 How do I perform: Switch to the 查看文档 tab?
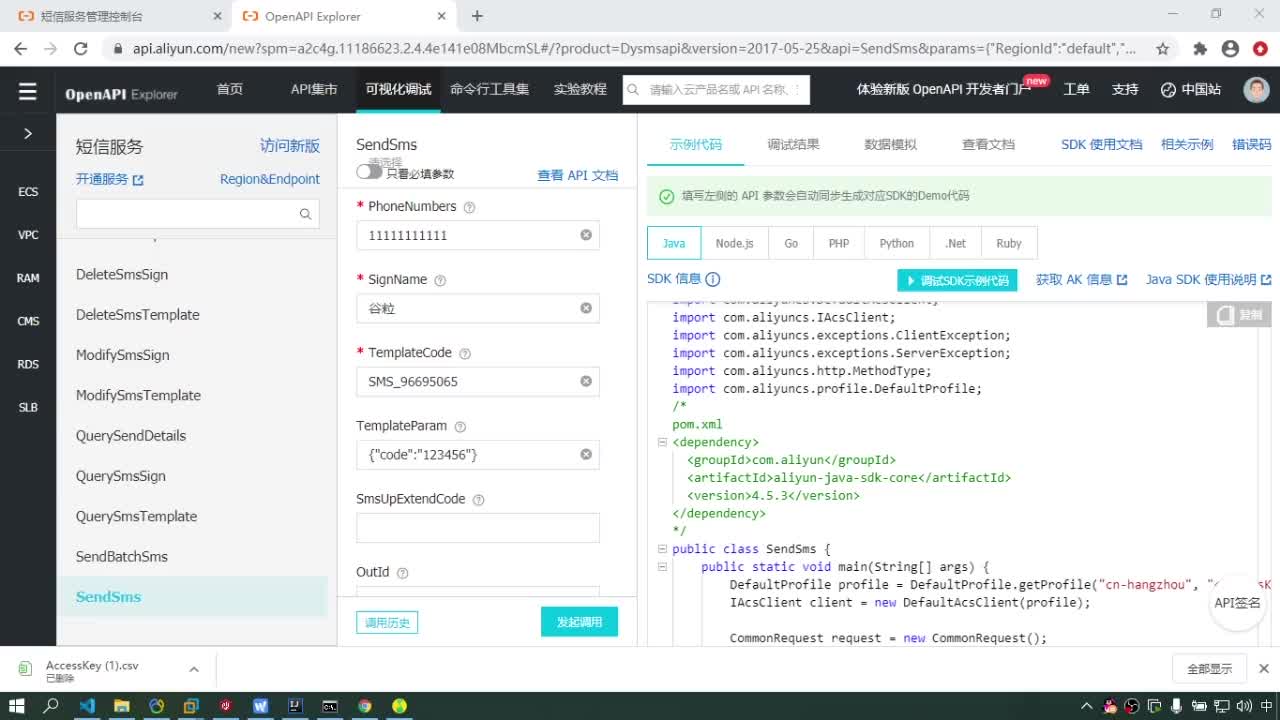988,144
